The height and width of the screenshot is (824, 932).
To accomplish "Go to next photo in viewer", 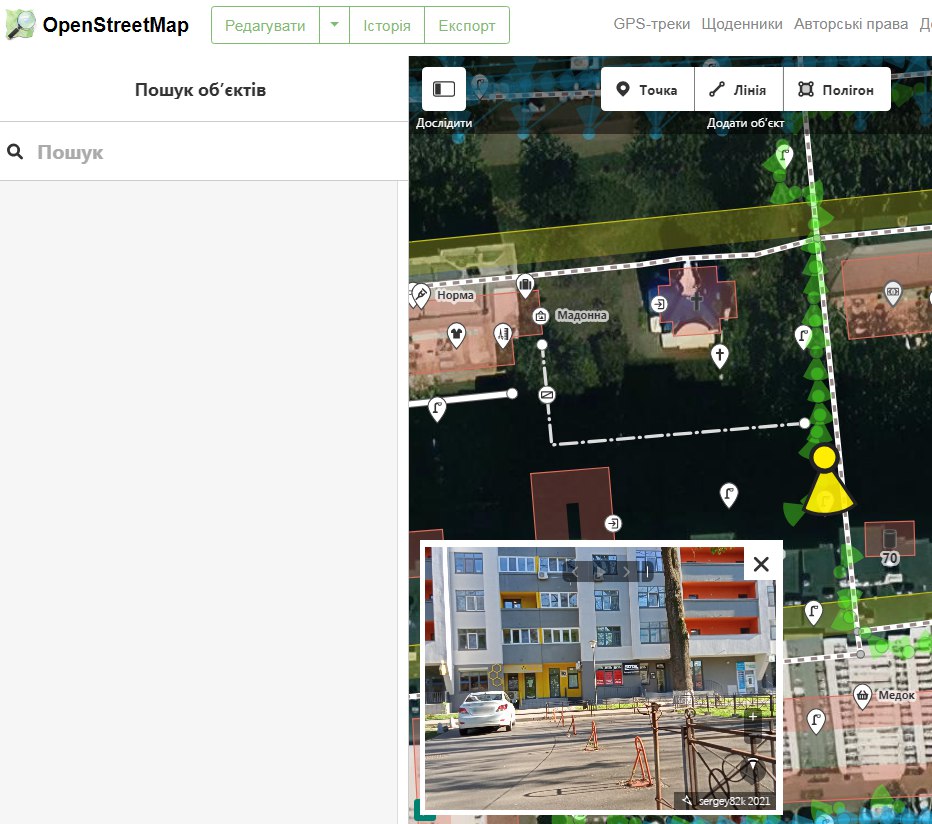I will pos(626,572).
